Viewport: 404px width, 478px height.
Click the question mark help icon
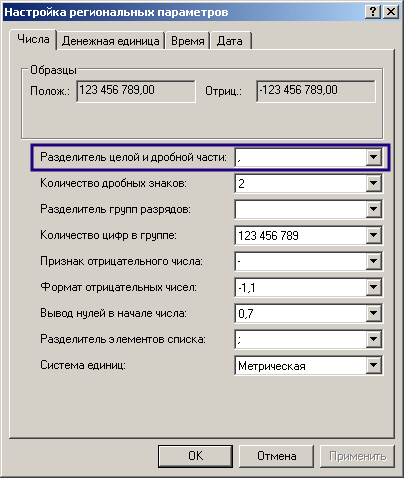(373, 12)
